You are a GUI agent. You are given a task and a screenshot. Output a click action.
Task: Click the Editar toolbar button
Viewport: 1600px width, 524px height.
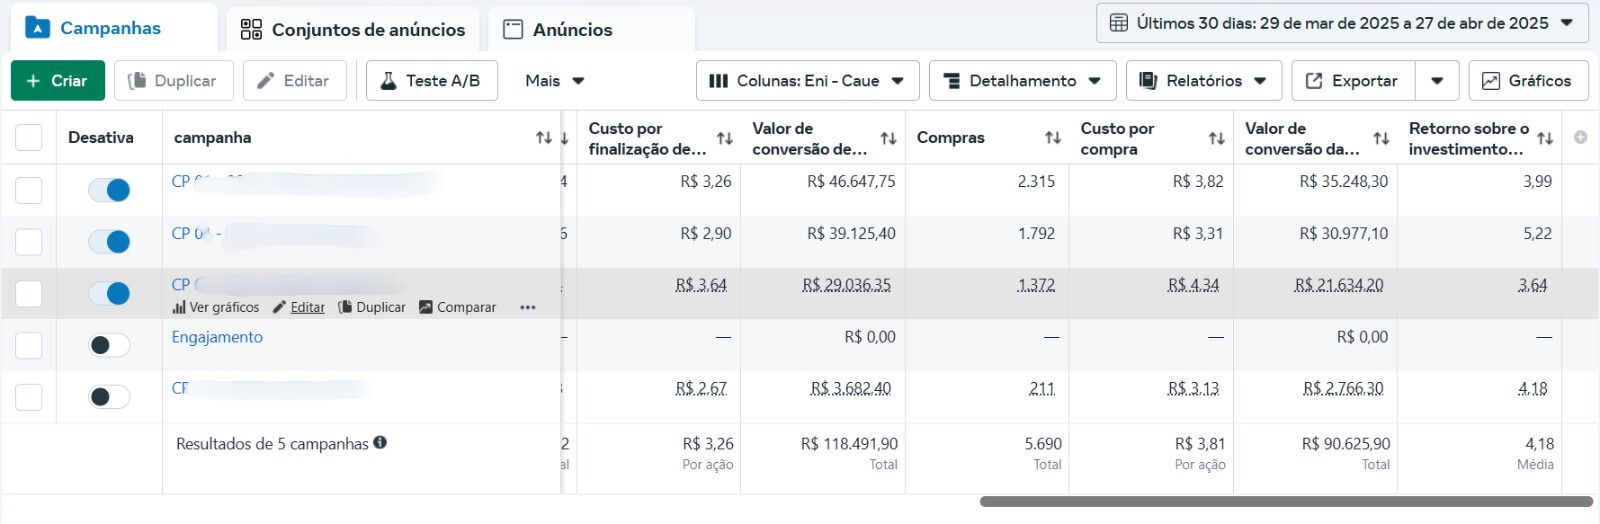(295, 81)
